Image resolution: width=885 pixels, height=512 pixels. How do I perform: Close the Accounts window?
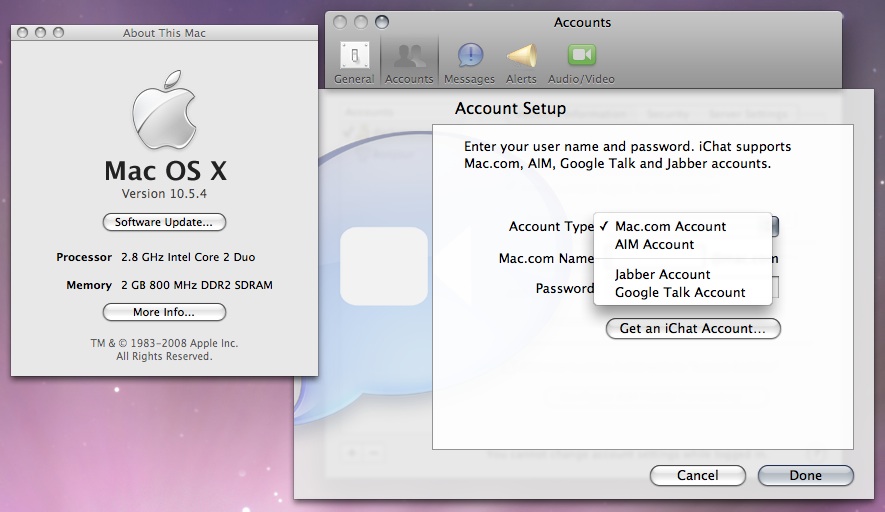point(340,22)
